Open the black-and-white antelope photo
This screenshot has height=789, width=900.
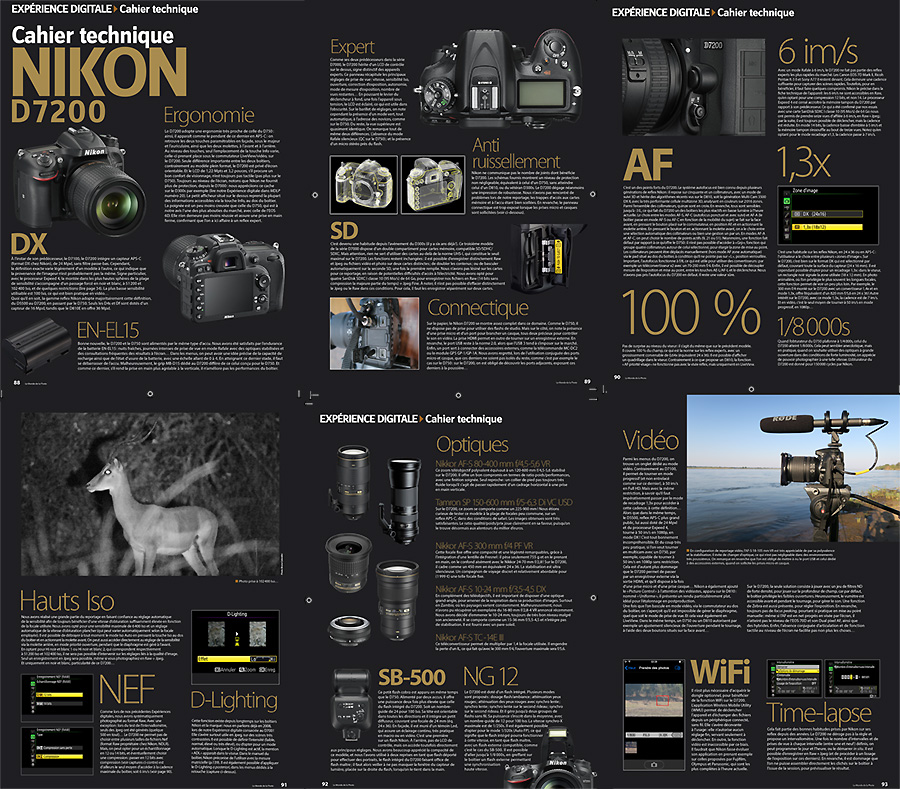coord(150,494)
